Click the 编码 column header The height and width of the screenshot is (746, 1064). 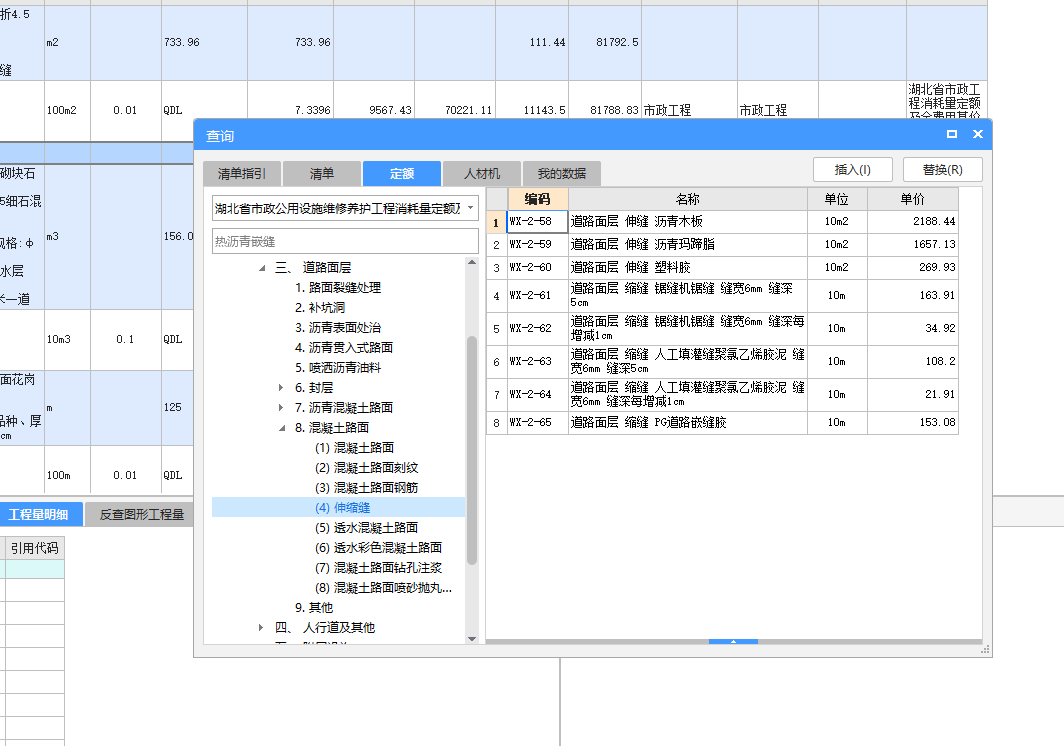(537, 199)
